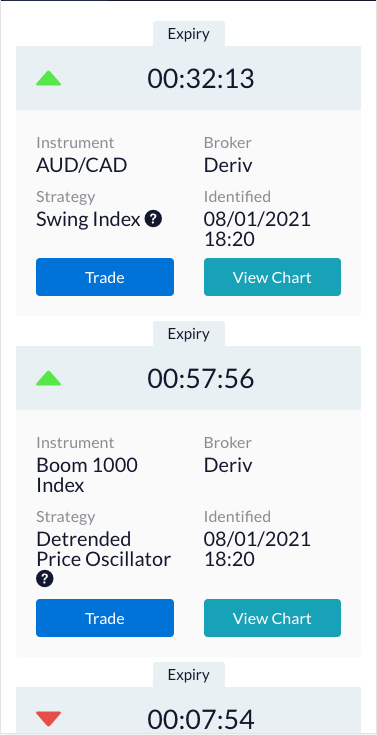Click the 00:07:54 expiry countdown
This screenshot has width=377, height=735.
(x=201, y=719)
